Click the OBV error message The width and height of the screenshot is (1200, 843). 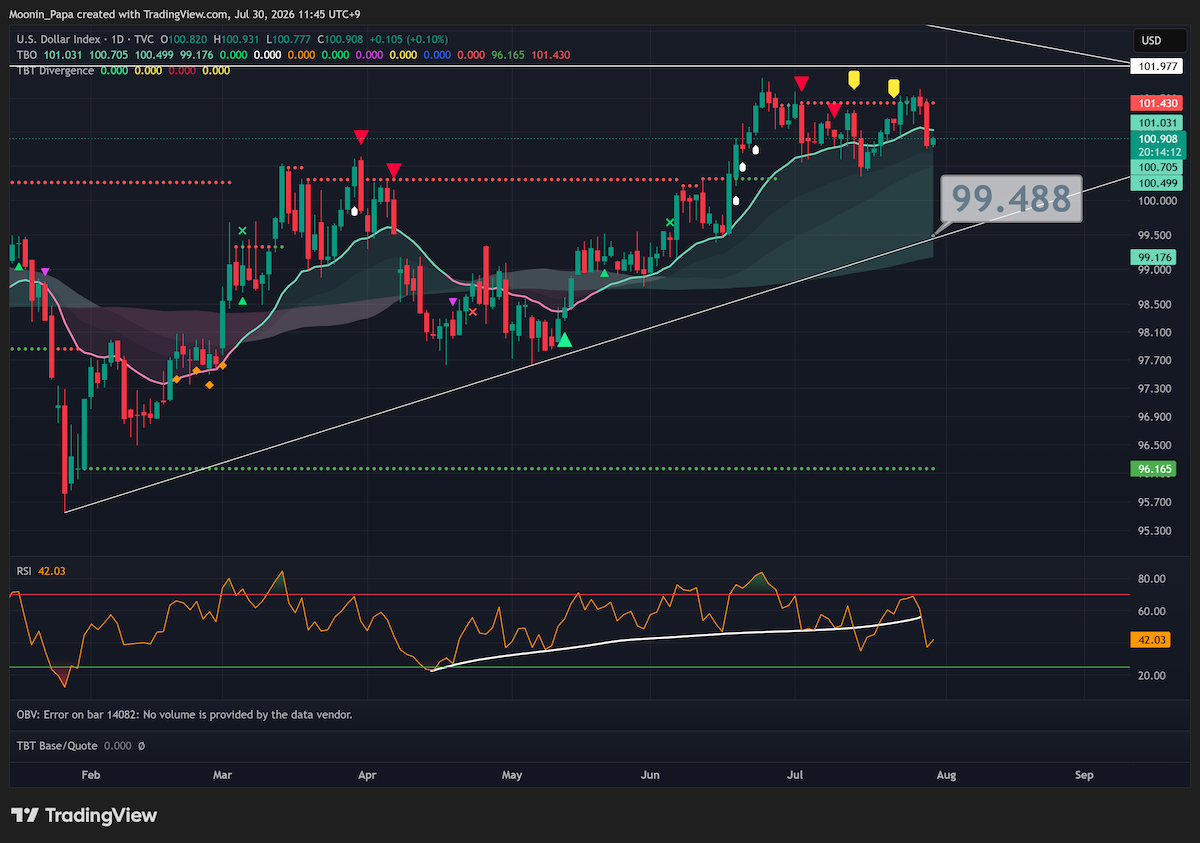coord(184,715)
